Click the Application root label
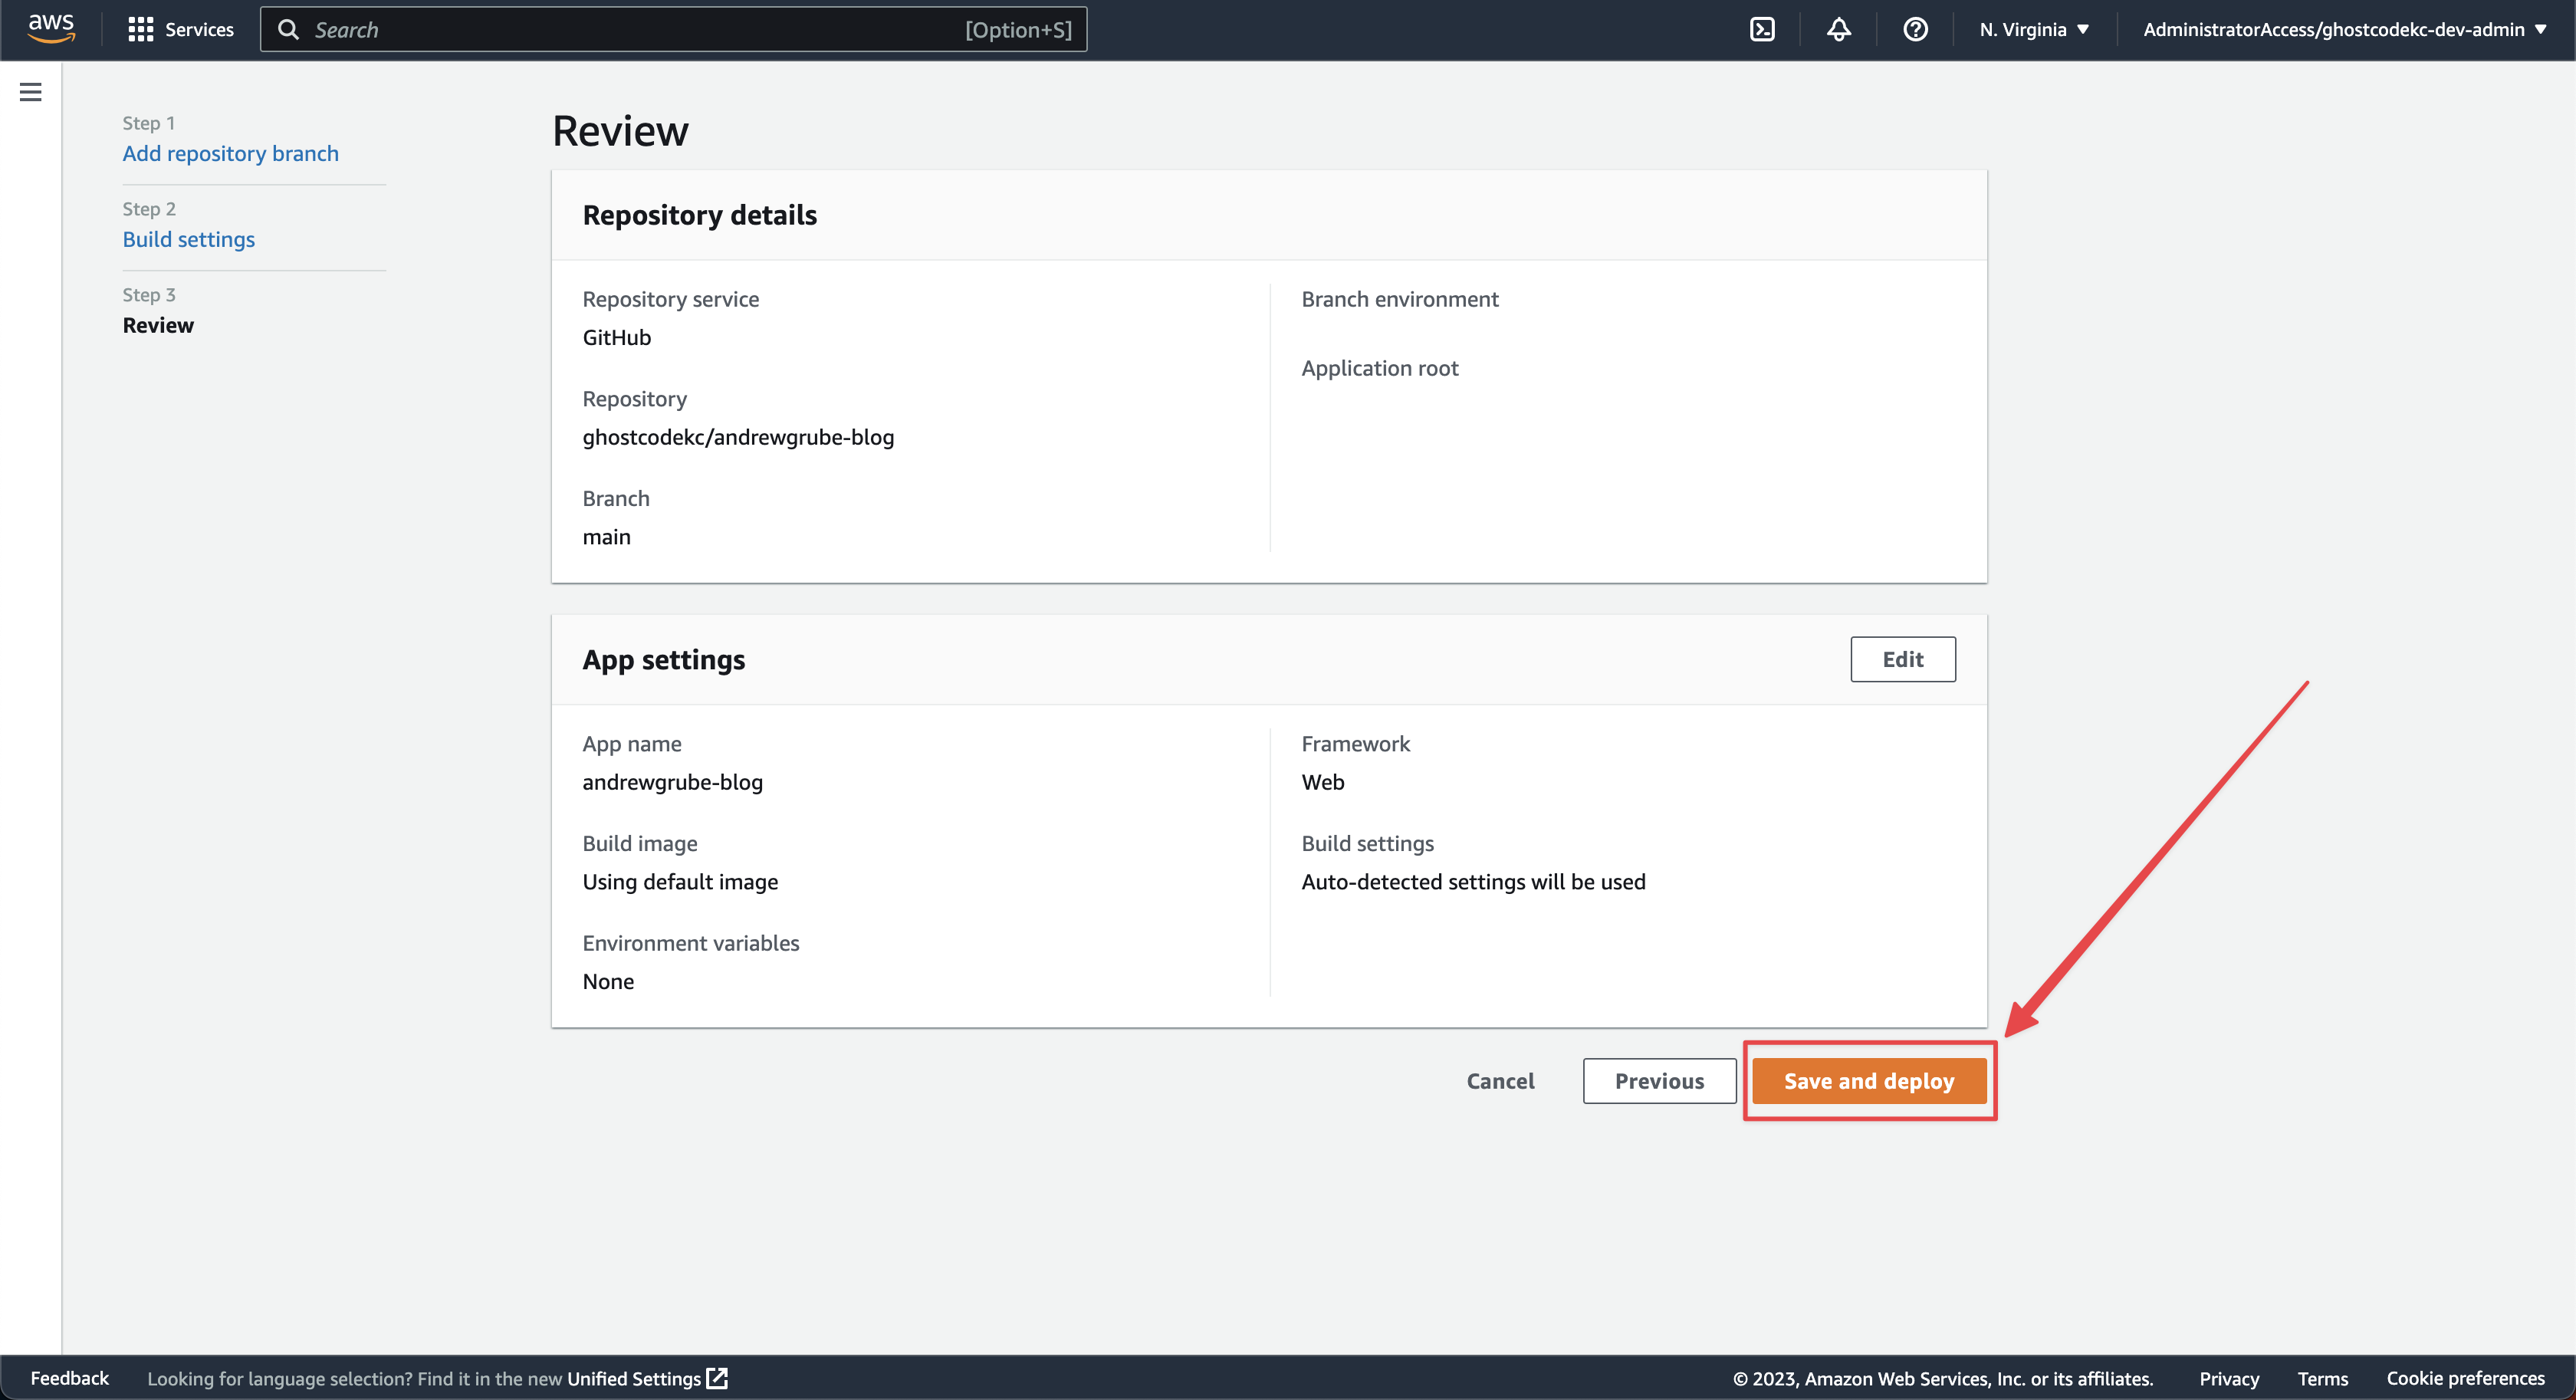 pos(1379,368)
